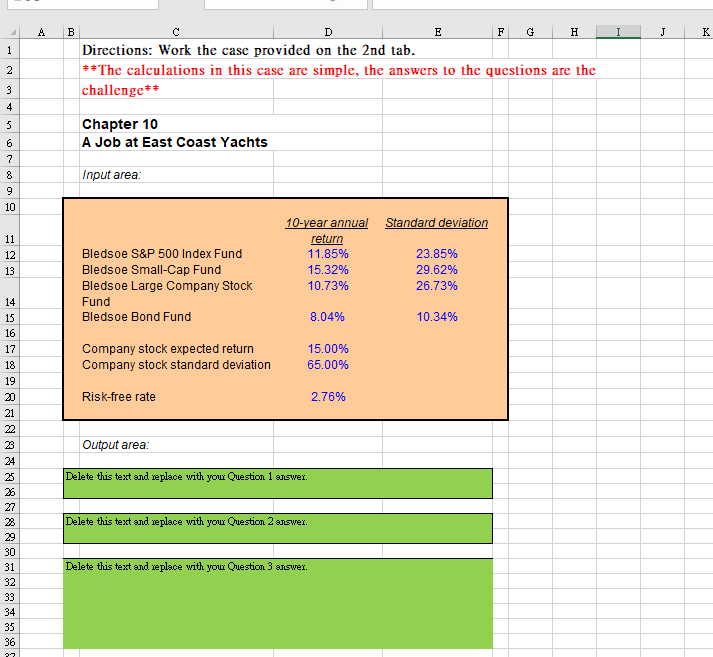Click the Select All corner triangle
The image size is (713, 657).
point(13,32)
